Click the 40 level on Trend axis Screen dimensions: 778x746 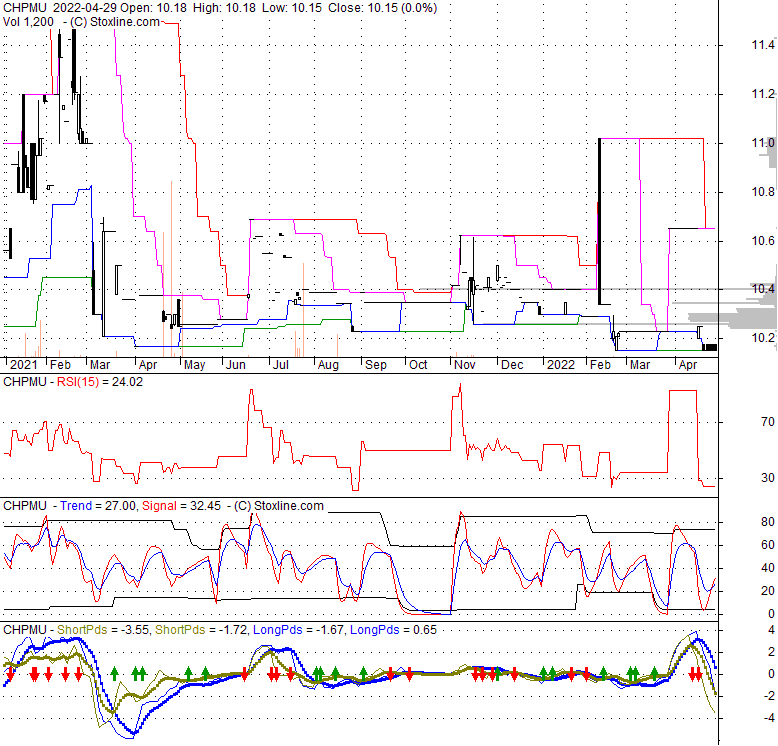pos(767,567)
